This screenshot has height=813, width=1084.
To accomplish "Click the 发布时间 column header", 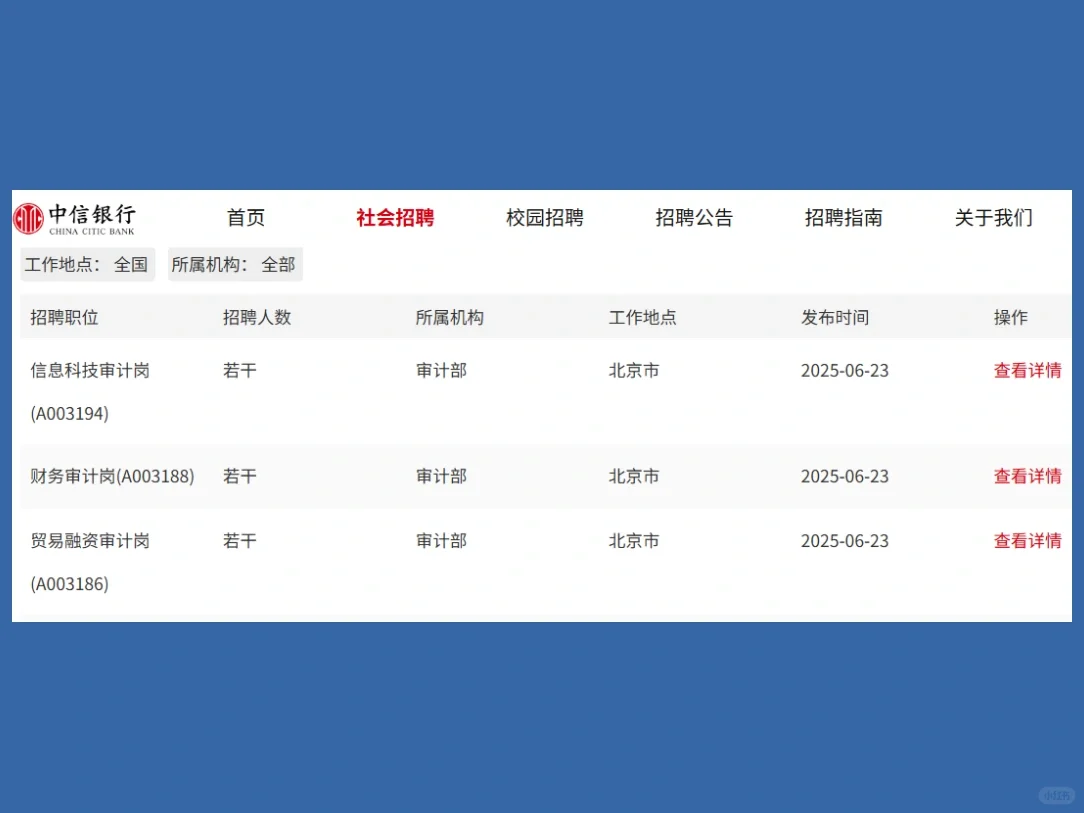I will pyautogui.click(x=835, y=317).
